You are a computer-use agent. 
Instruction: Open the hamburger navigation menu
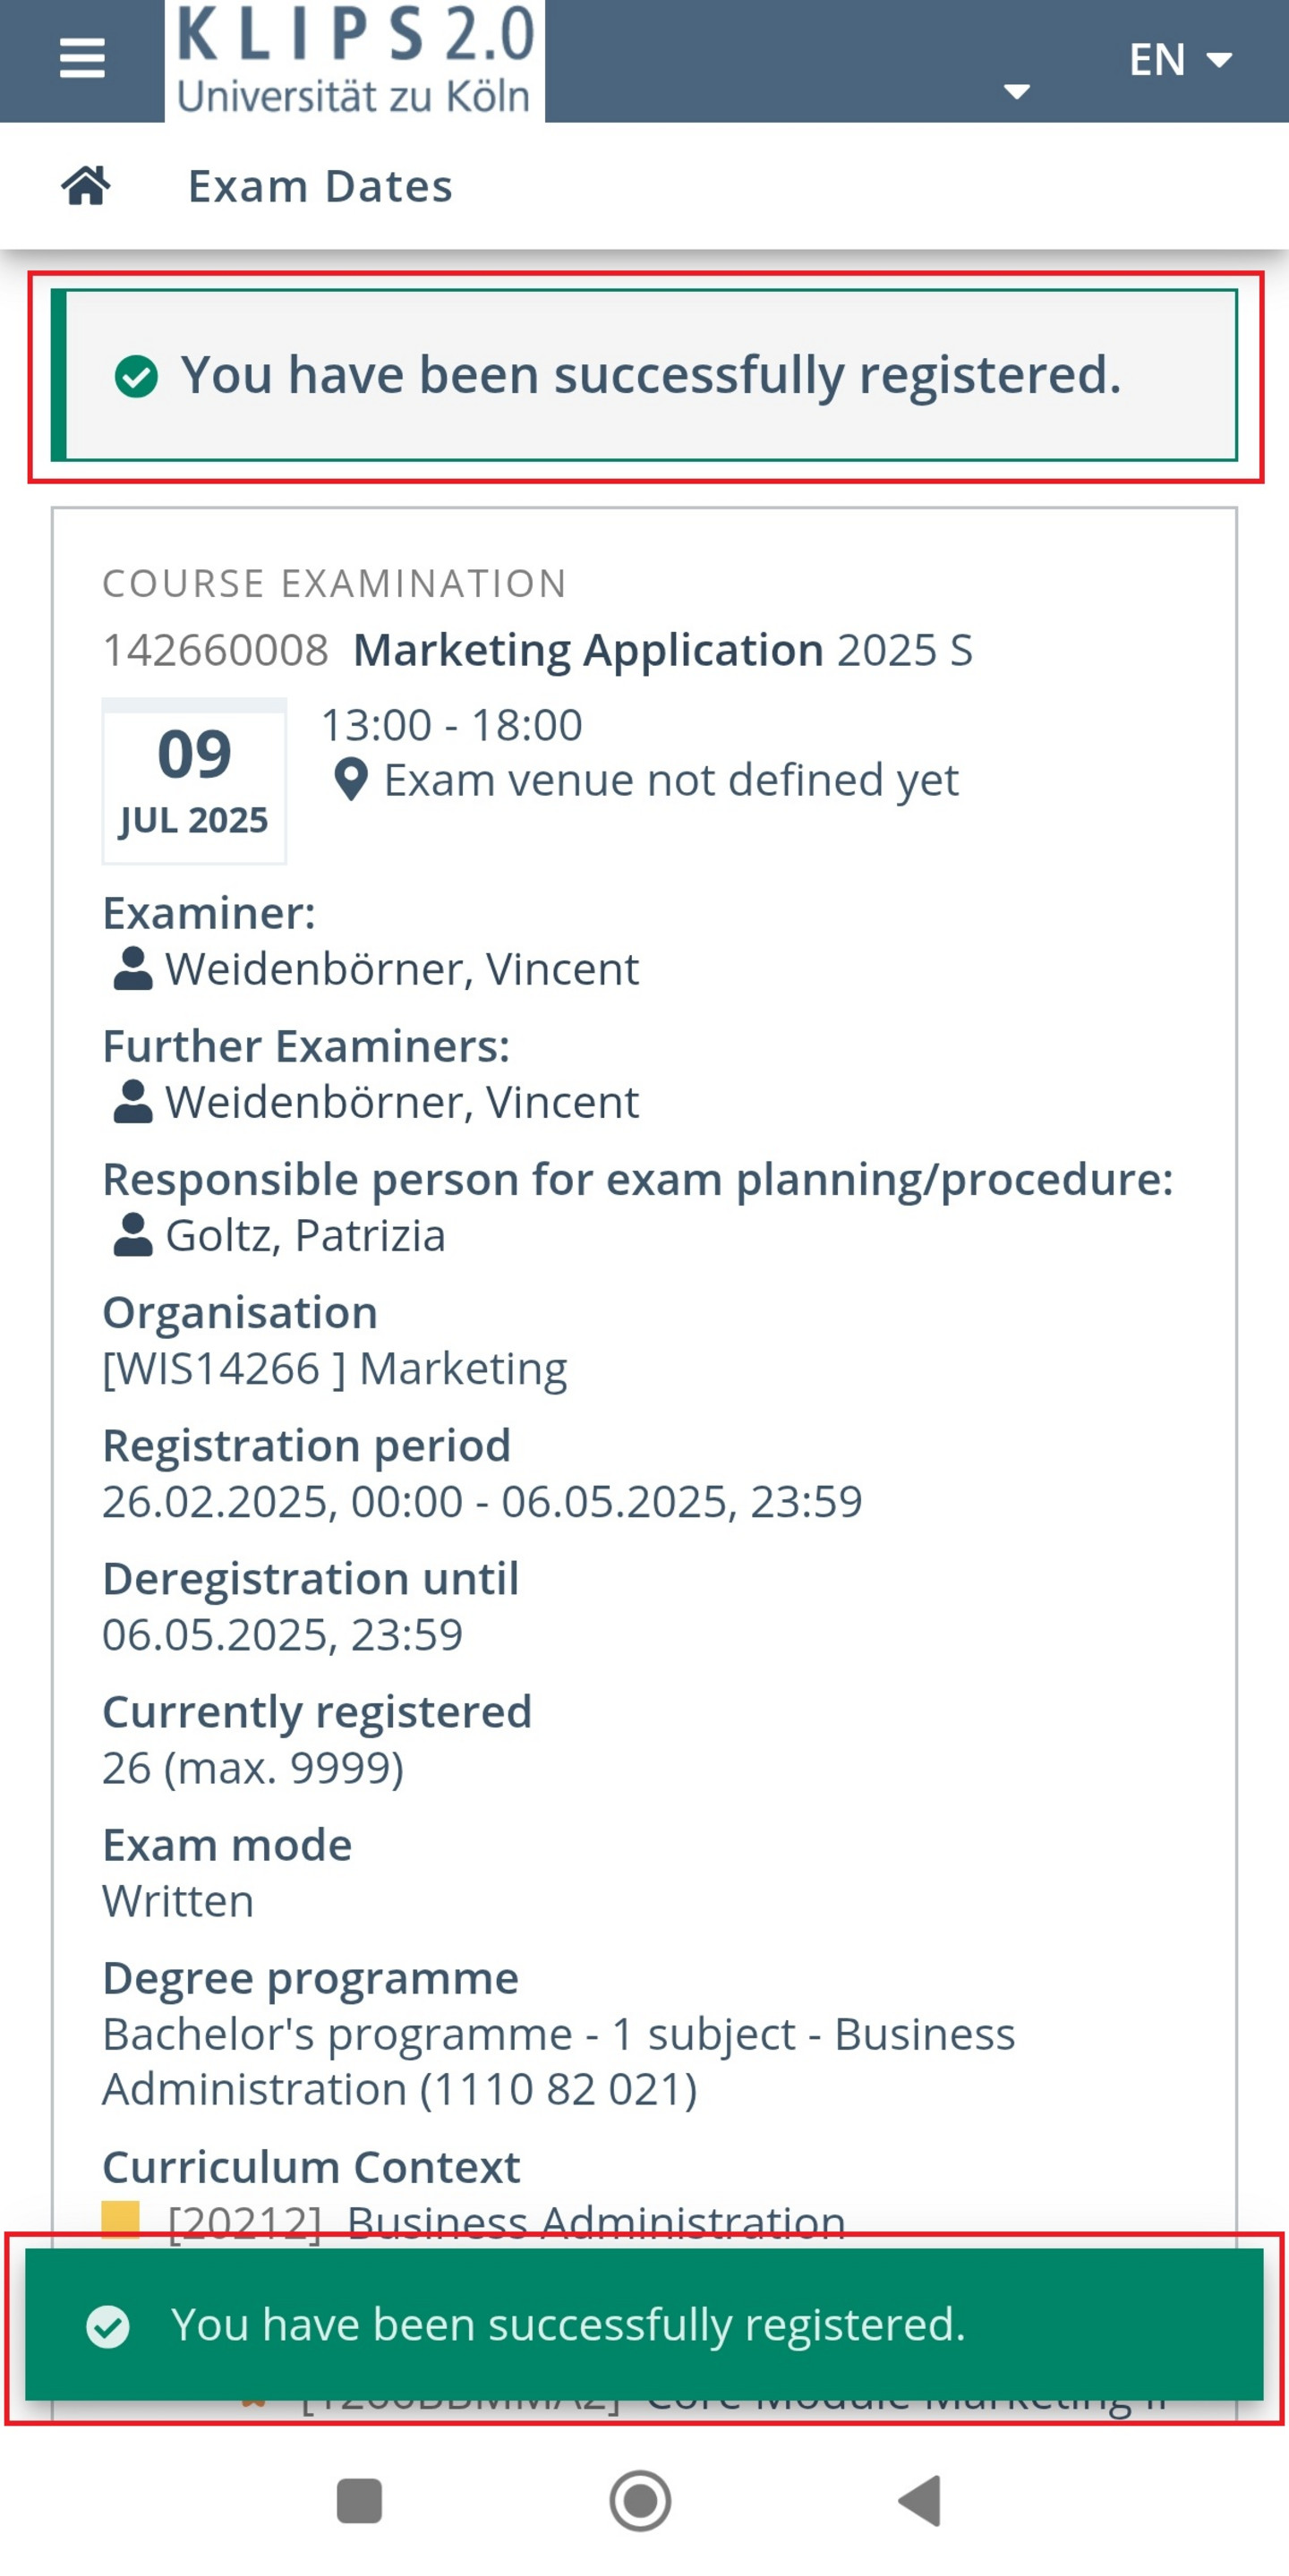click(82, 59)
